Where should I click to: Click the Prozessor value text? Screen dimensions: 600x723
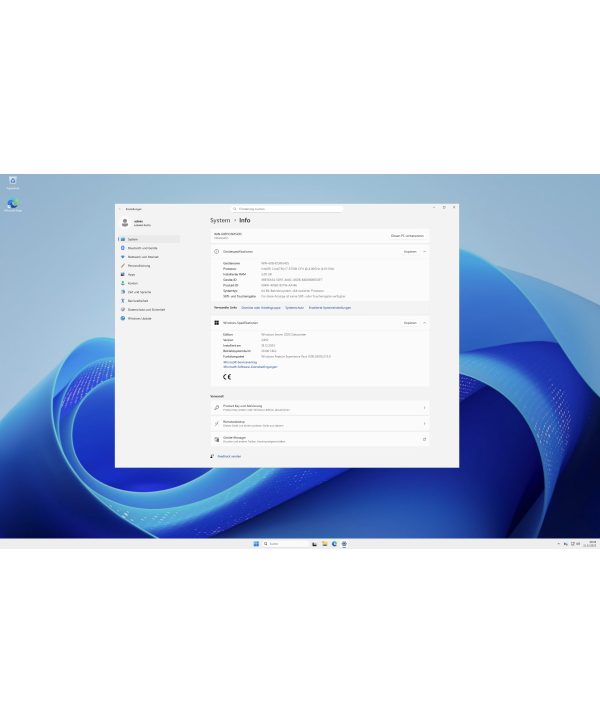pyautogui.click(x=297, y=269)
